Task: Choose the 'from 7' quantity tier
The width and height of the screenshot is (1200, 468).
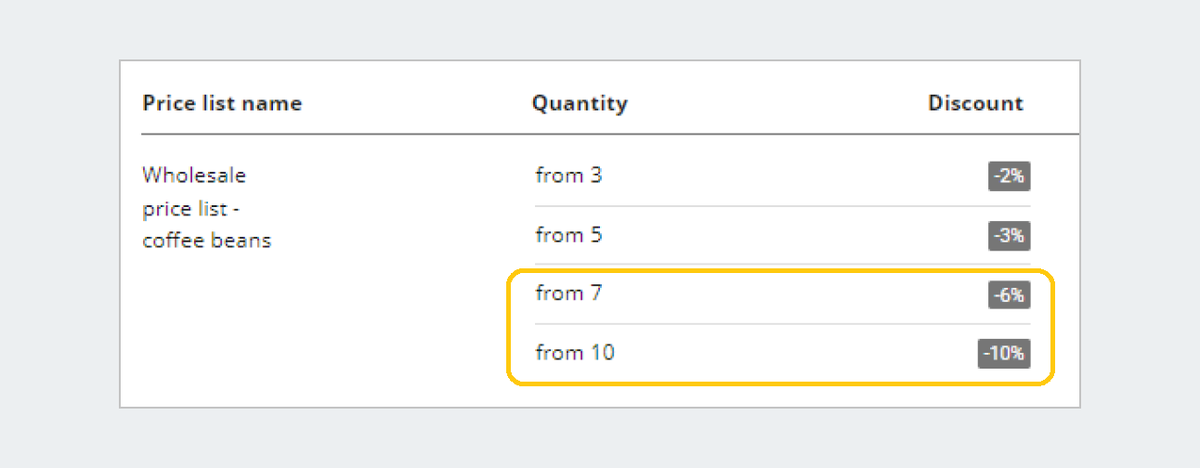Action: pos(782,294)
